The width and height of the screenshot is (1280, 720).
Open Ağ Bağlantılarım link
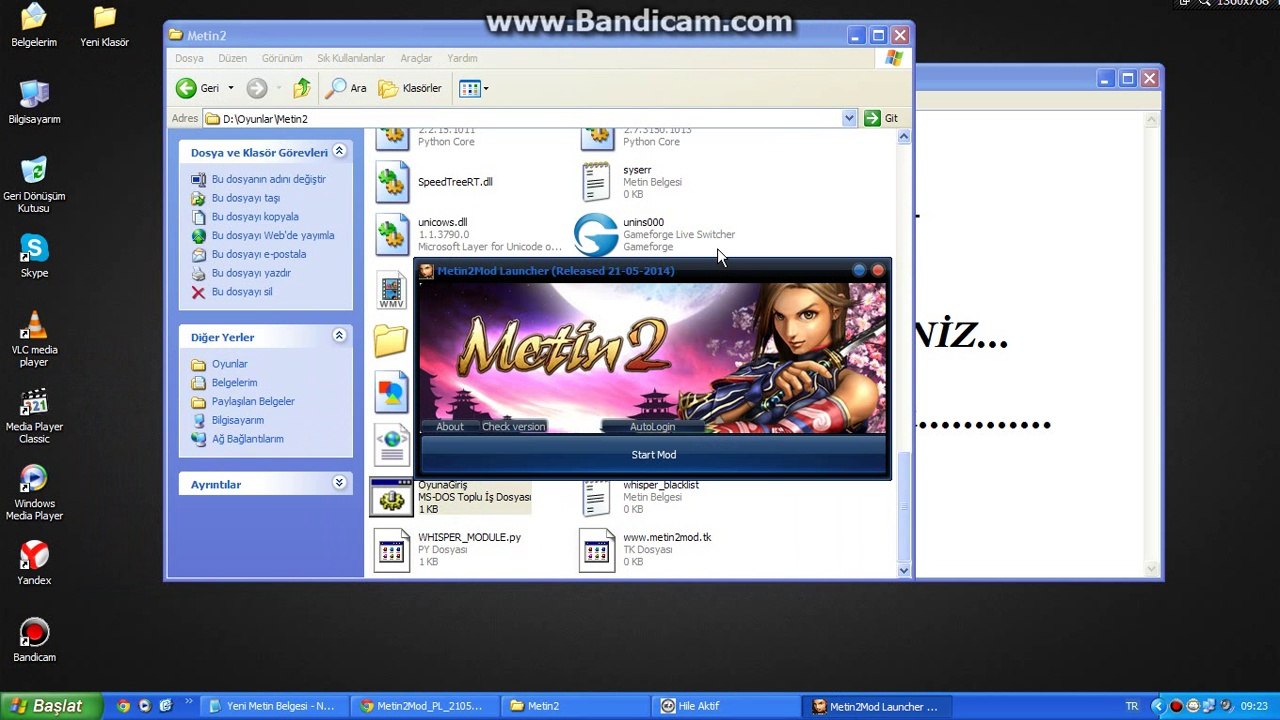pyautogui.click(x=247, y=439)
